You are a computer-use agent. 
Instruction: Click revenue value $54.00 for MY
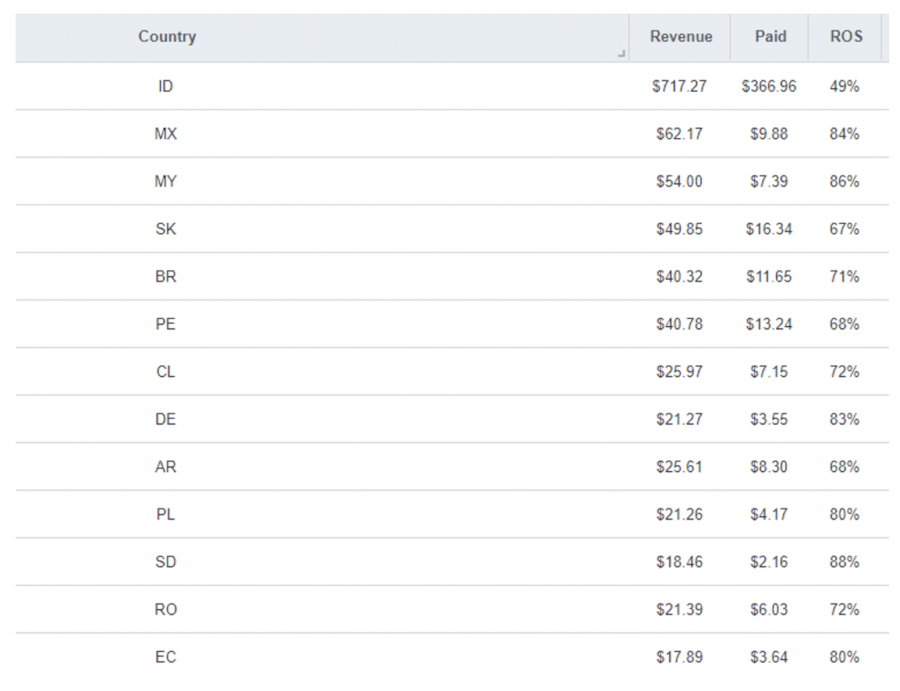pos(678,181)
